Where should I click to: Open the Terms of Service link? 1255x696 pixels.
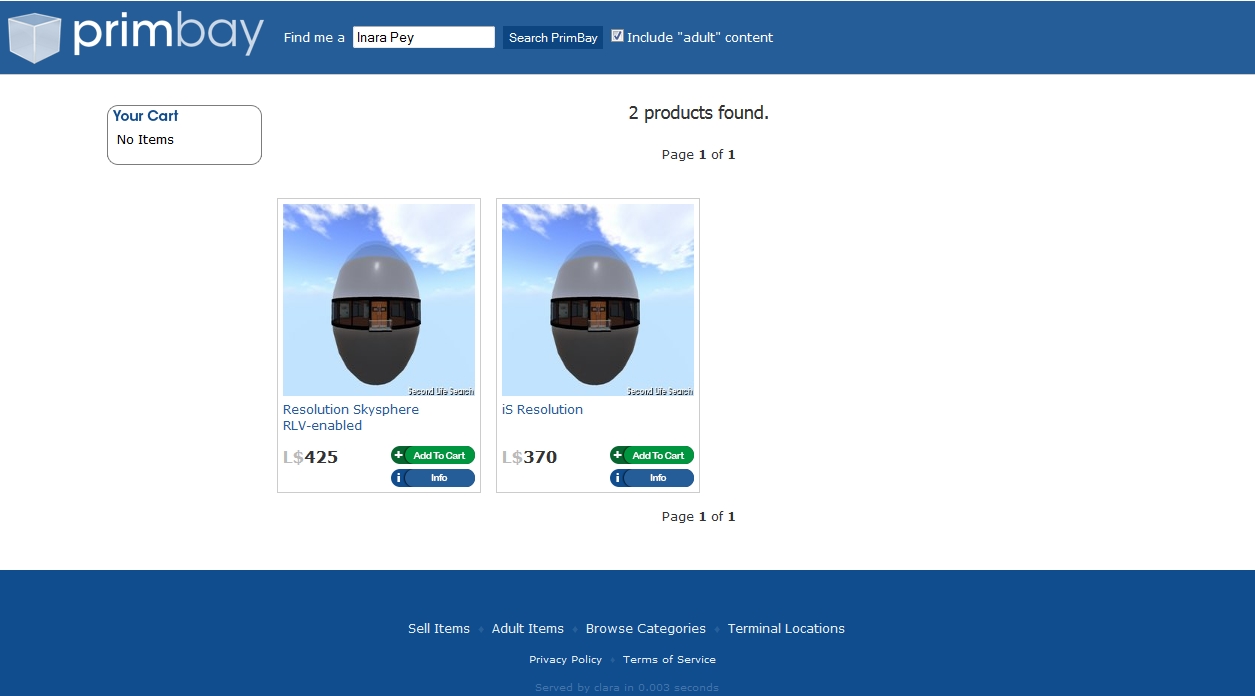pos(669,659)
